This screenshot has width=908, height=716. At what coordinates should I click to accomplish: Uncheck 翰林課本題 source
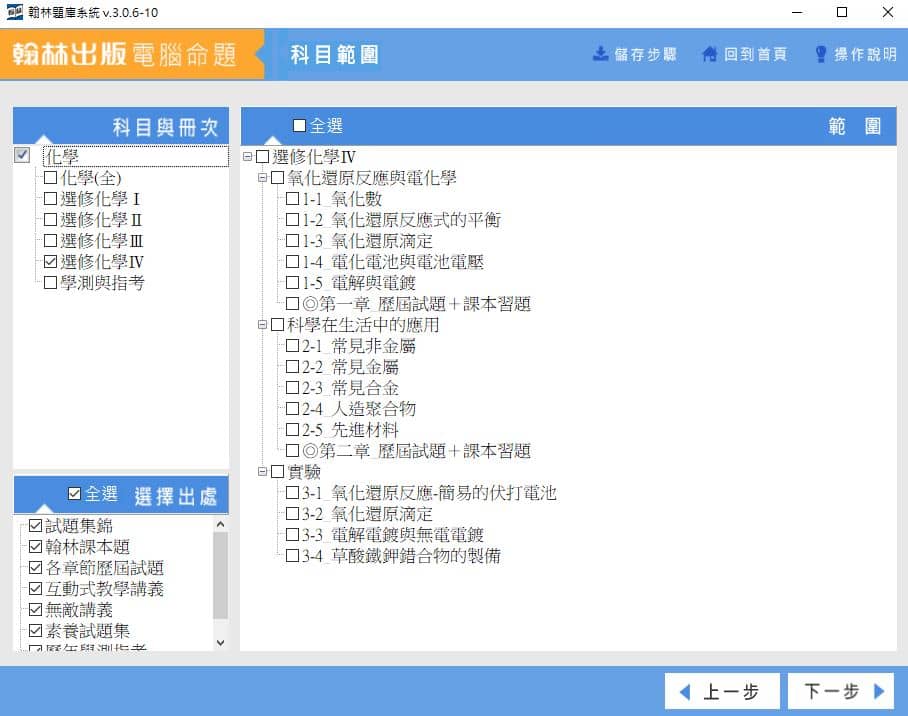35,546
